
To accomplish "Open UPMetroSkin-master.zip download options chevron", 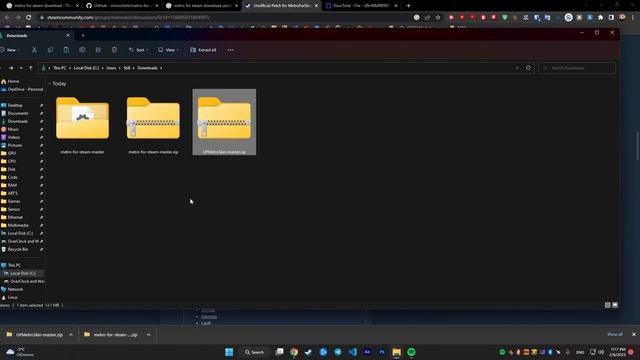I will (71, 335).
